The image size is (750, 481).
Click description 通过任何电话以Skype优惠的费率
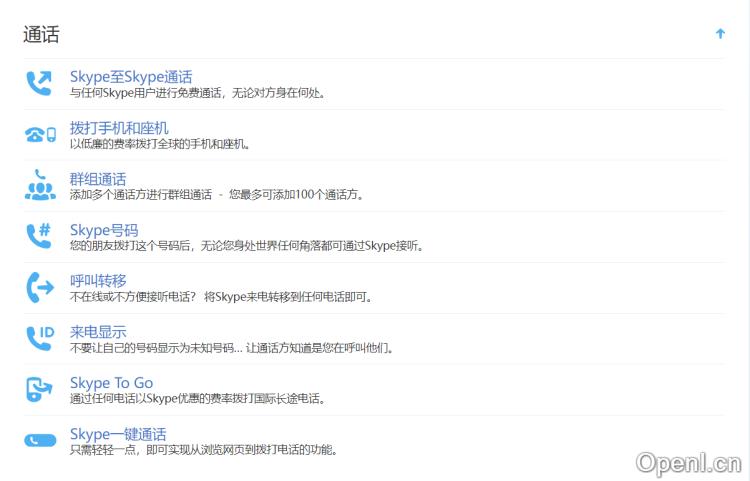tap(198, 398)
